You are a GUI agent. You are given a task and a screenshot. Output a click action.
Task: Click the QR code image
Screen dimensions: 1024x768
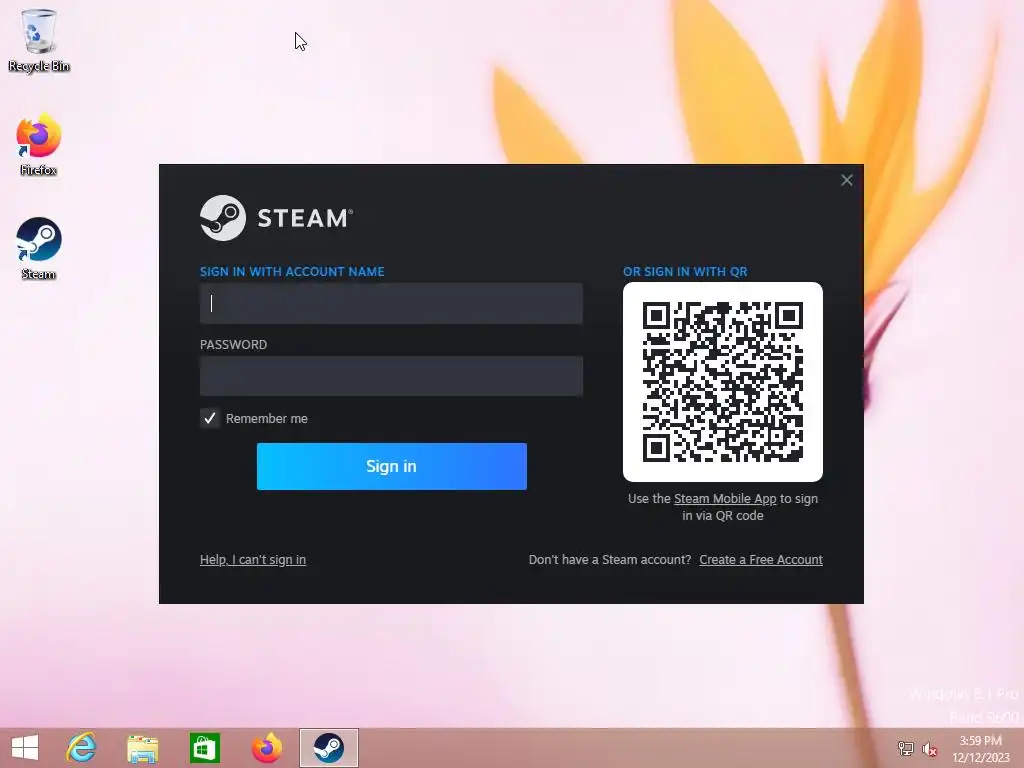point(722,382)
